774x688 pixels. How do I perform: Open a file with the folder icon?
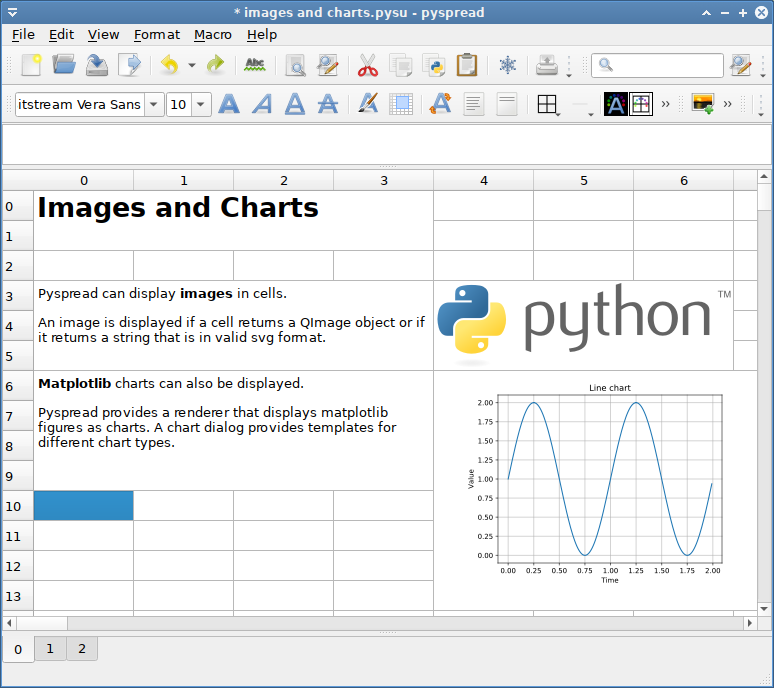coord(64,66)
